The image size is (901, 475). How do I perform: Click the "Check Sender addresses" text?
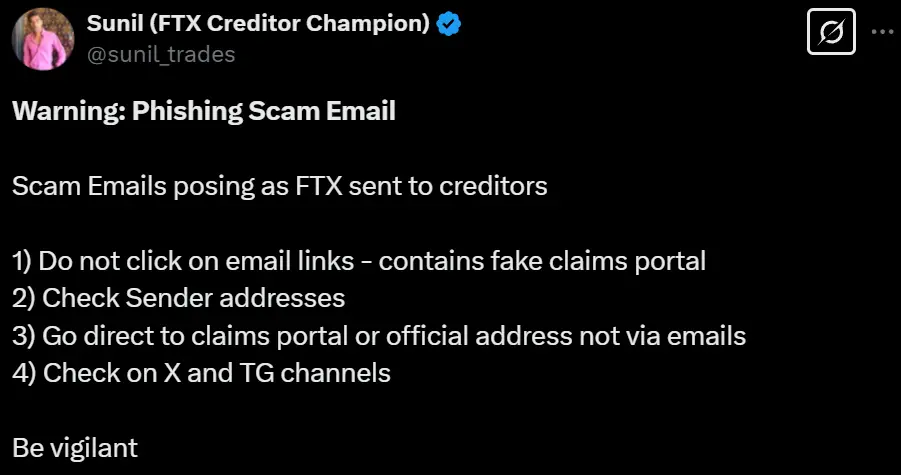[194, 298]
